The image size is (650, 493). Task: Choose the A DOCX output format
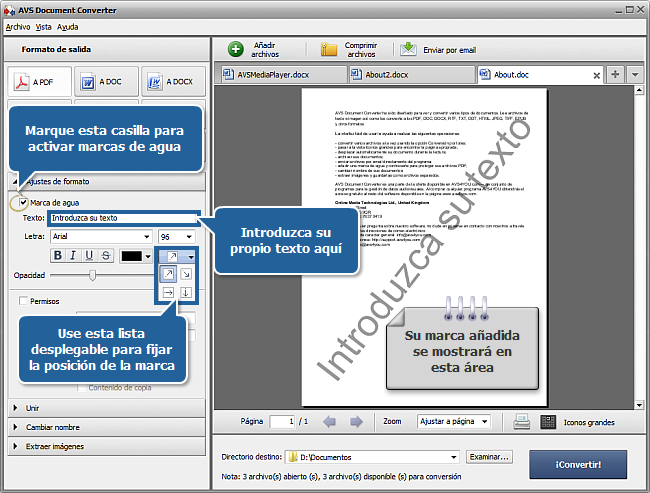coord(167,81)
